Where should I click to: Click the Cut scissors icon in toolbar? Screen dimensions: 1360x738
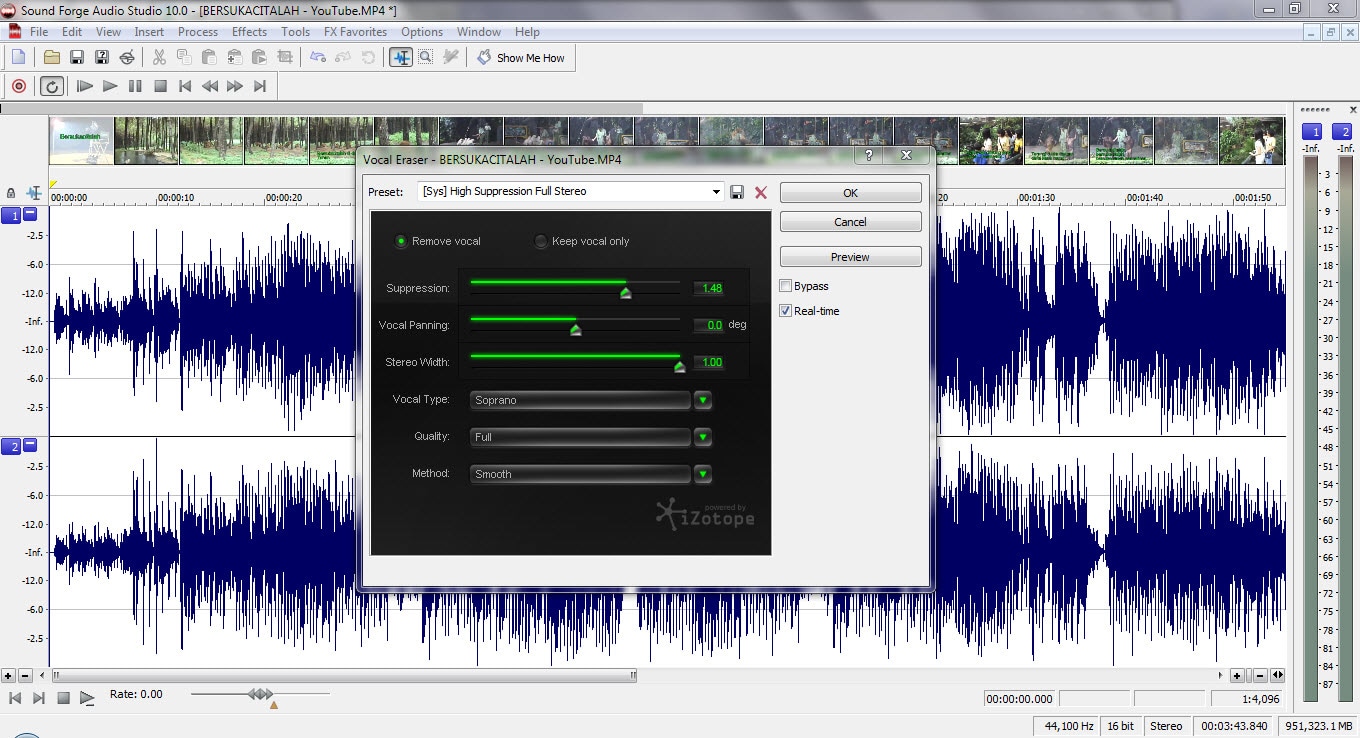tap(159, 57)
